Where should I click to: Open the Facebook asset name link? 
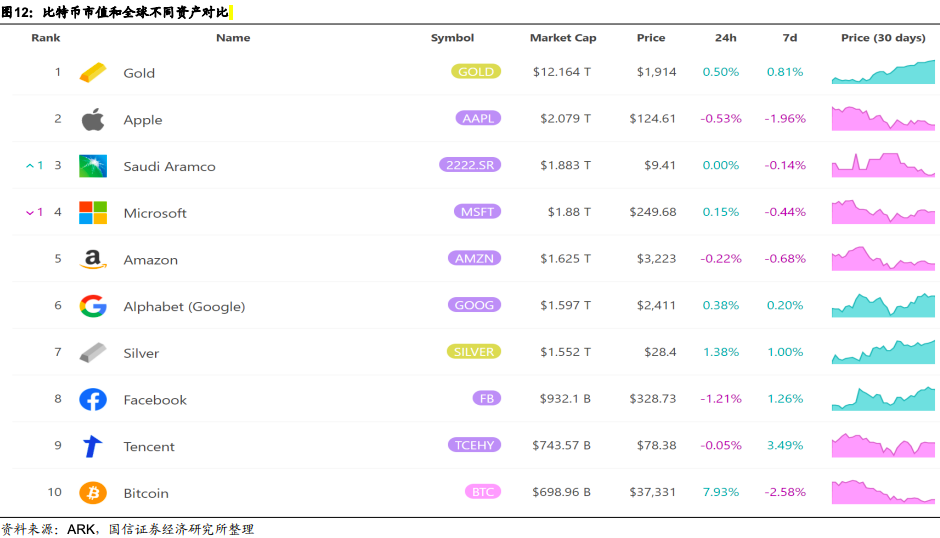(x=155, y=400)
